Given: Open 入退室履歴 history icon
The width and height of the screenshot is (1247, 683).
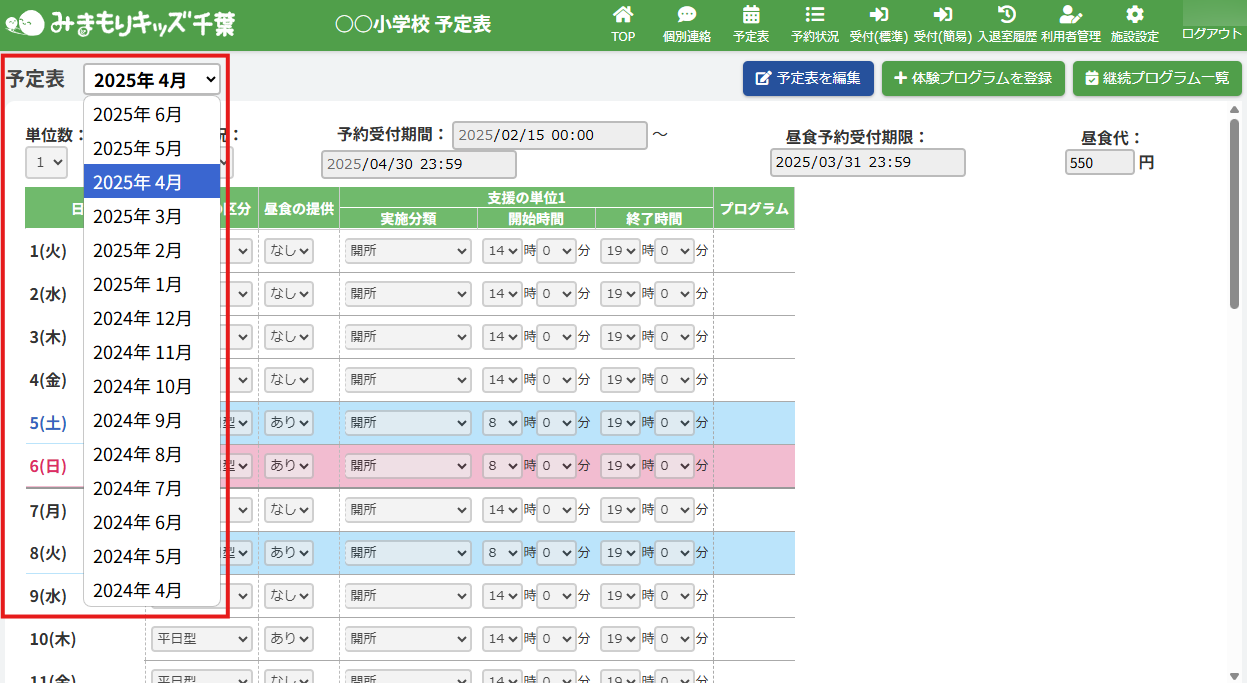Looking at the screenshot, I should pos(1007,16).
